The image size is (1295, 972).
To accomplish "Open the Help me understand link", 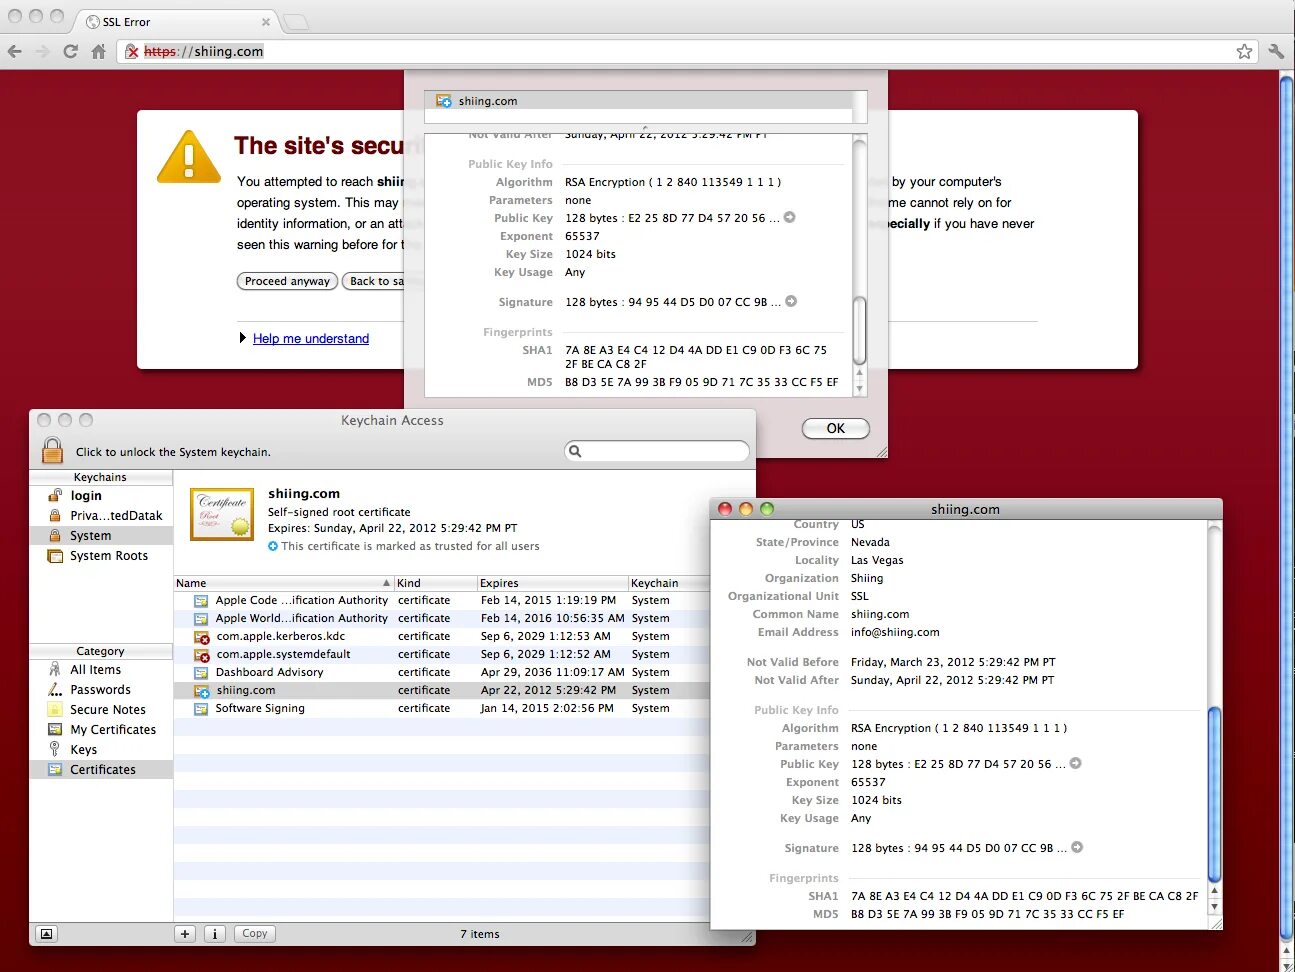I will [x=311, y=339].
